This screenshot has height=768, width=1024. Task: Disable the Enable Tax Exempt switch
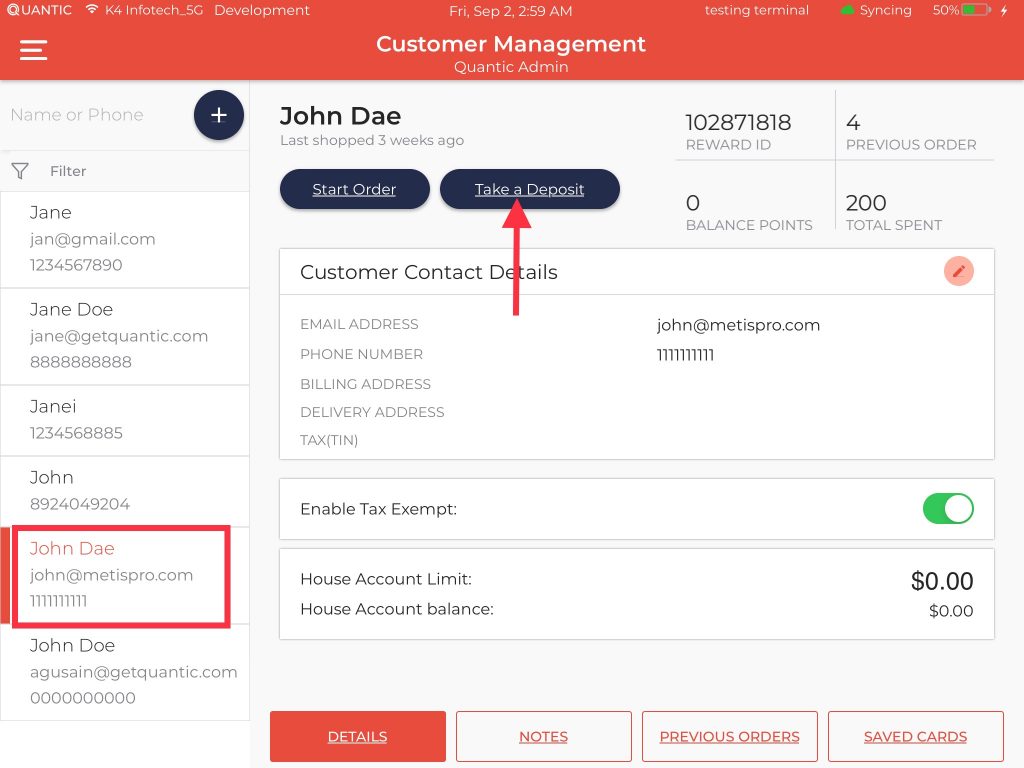tap(947, 508)
